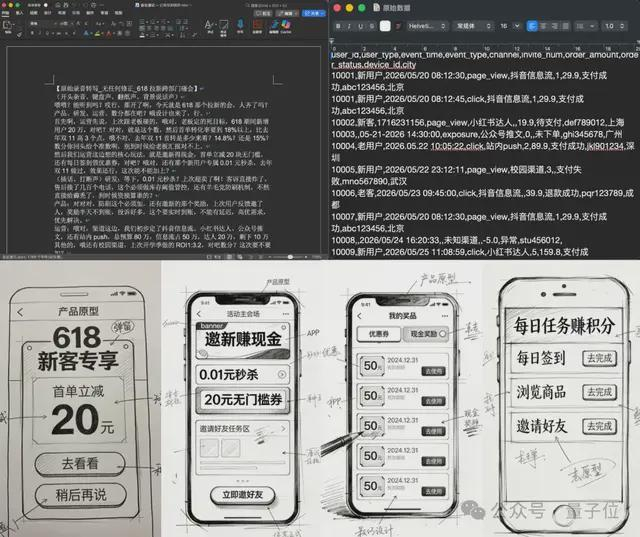Click 去完成 beside 浏览商品

[599, 392]
